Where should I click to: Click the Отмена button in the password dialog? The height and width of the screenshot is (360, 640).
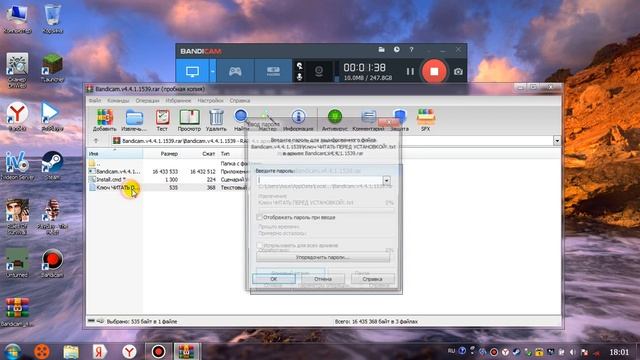323,279
